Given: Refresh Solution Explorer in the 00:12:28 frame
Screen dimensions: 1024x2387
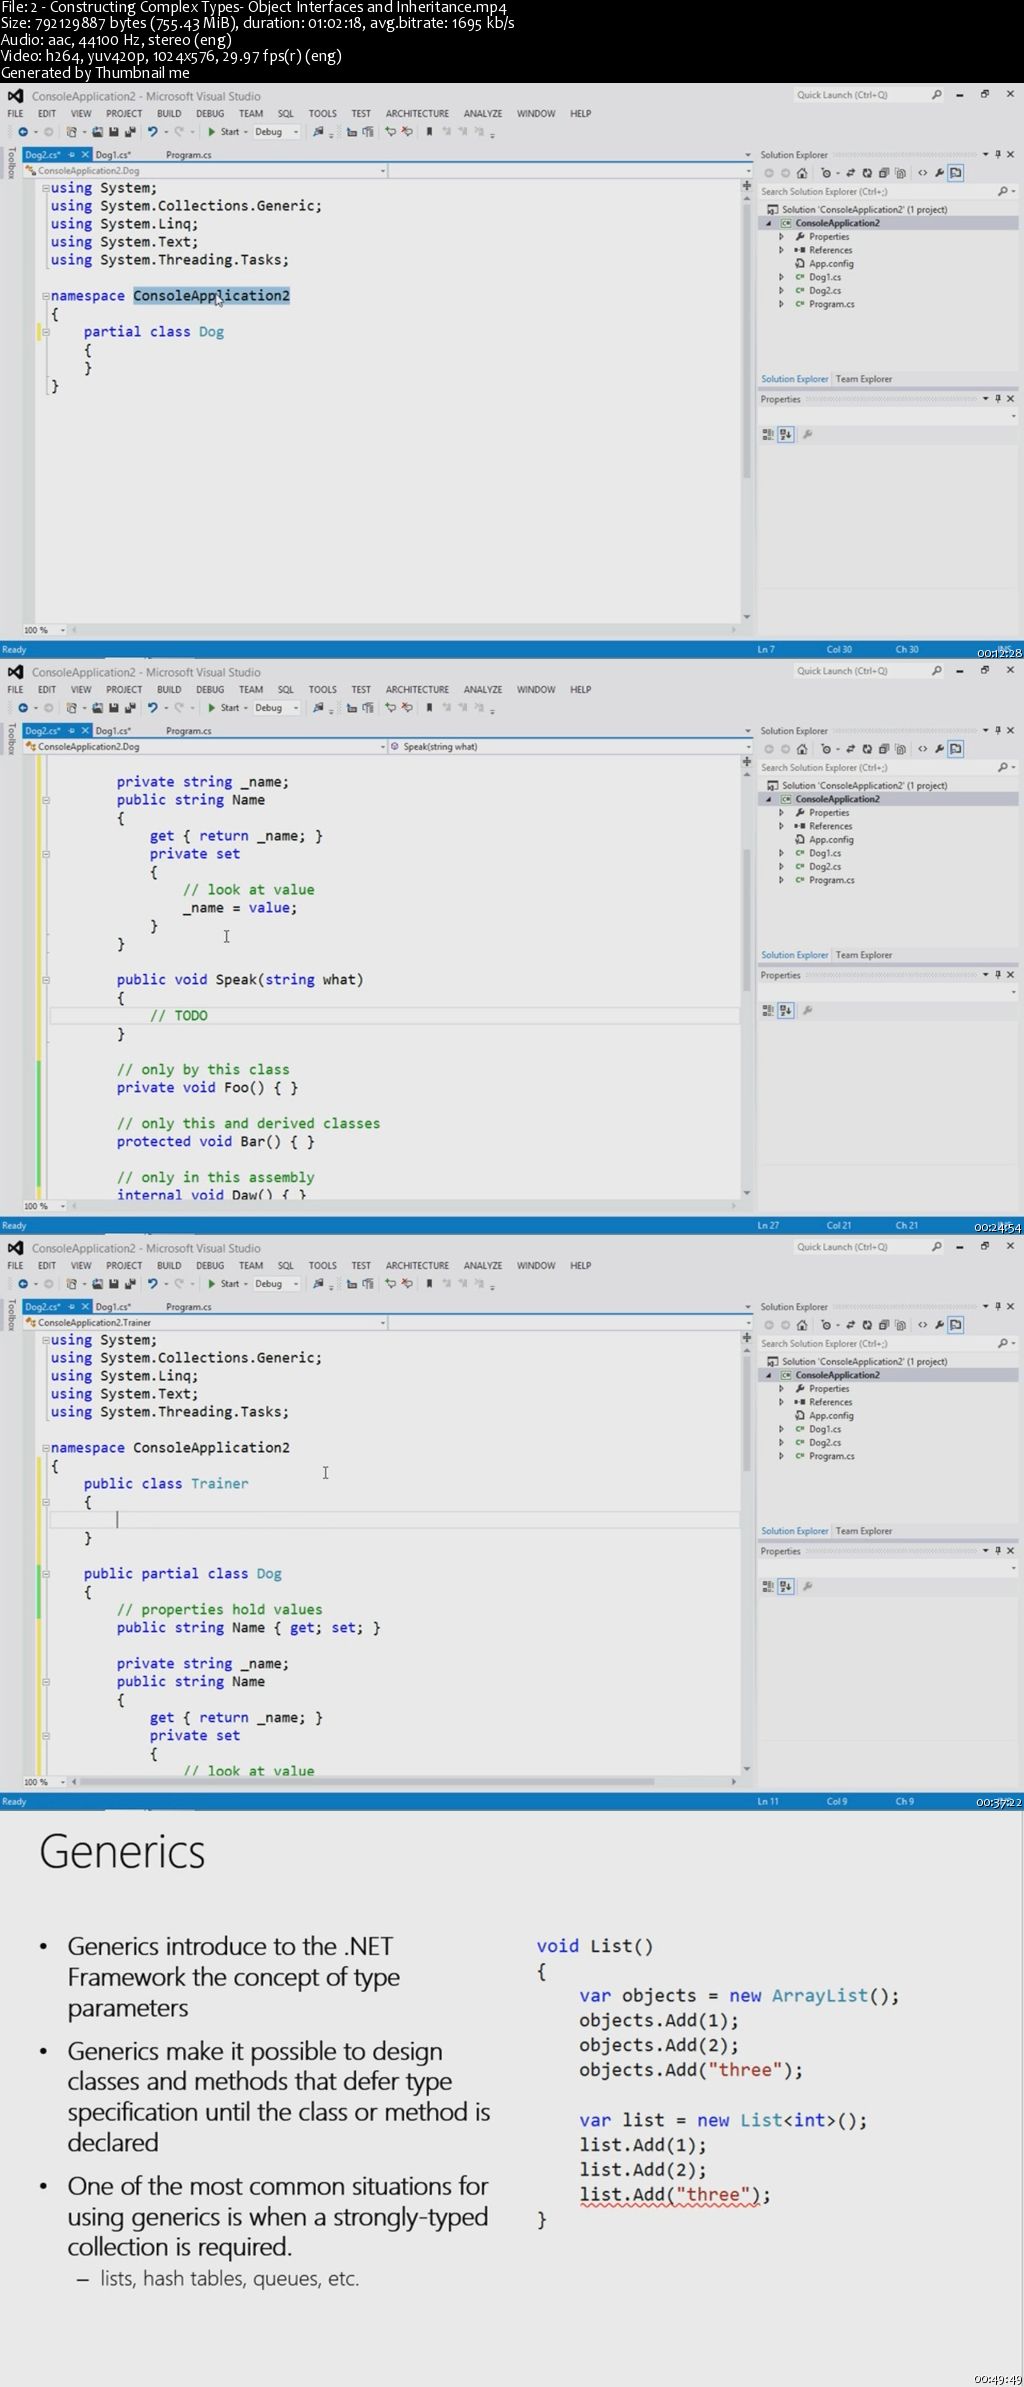Looking at the screenshot, I should point(867,173).
